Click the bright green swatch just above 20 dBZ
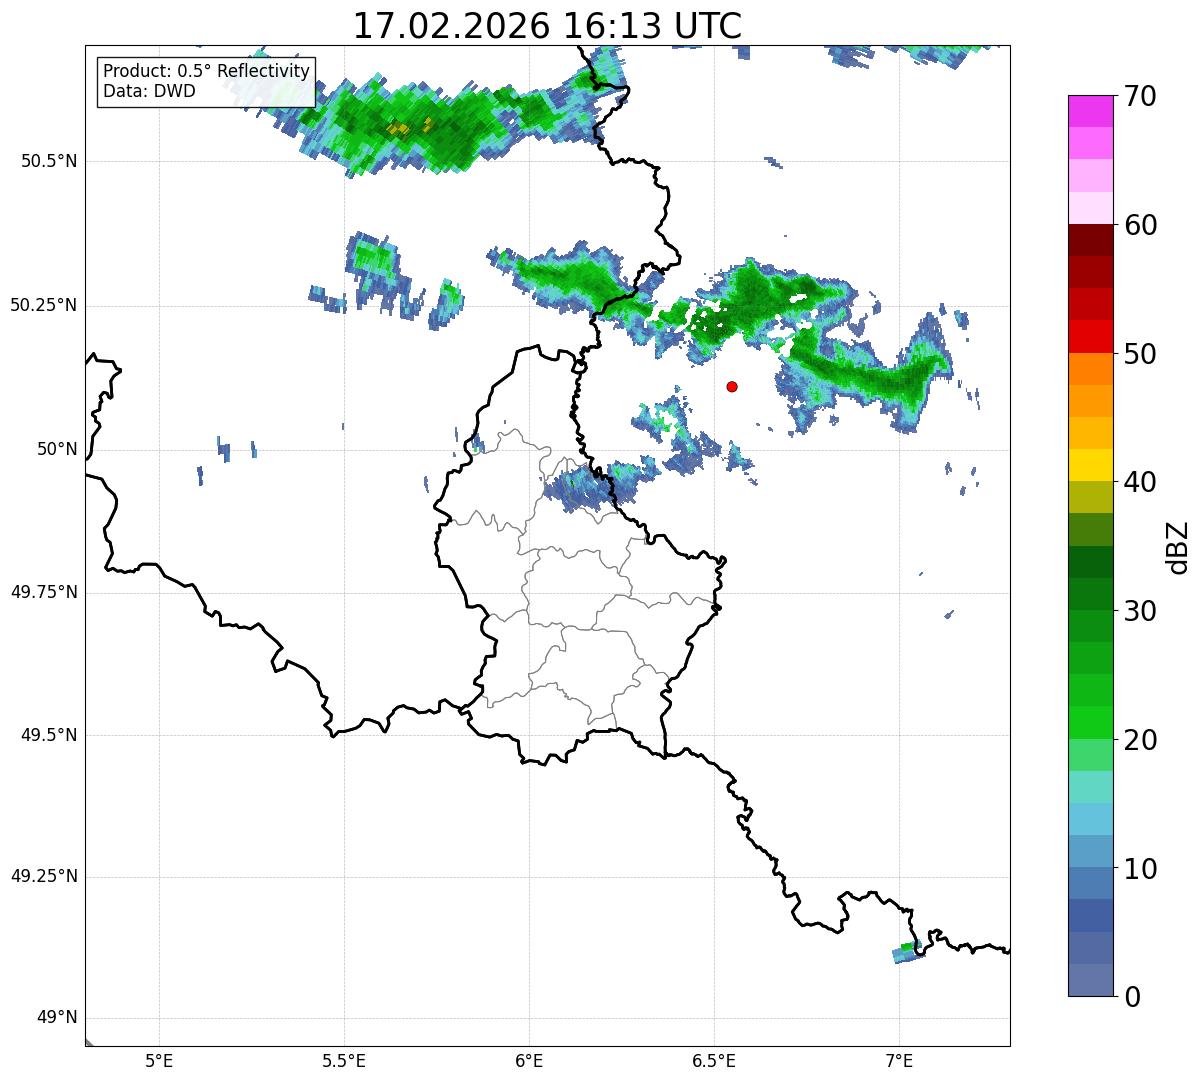The height and width of the screenshot is (1081, 1202). tap(1090, 723)
